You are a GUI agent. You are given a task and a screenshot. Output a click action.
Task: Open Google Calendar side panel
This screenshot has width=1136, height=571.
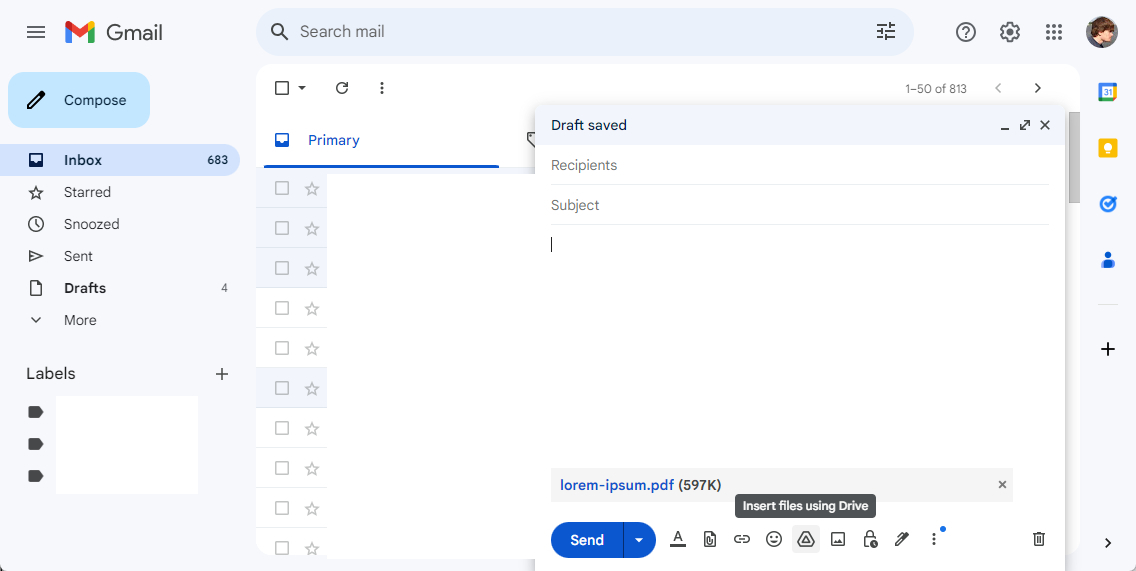(1107, 92)
